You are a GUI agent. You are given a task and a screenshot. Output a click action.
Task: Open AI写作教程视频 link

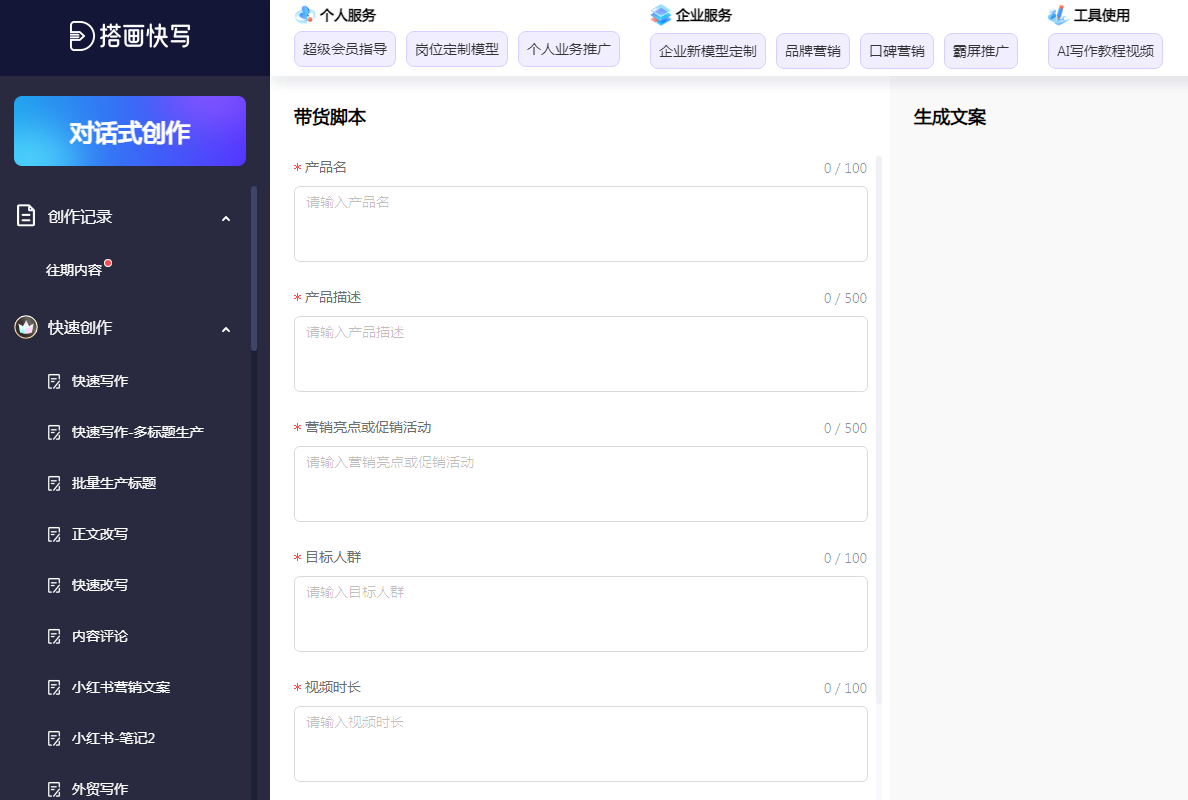click(1105, 50)
